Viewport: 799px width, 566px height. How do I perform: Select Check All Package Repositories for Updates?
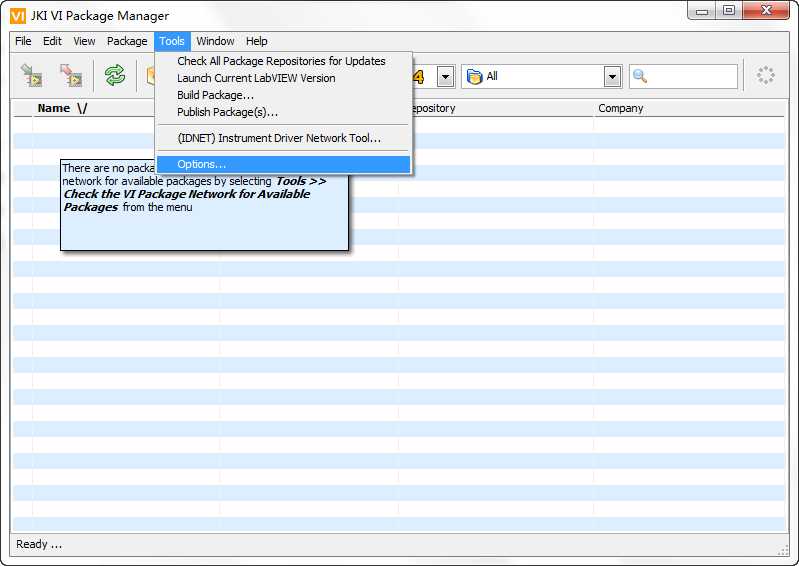pos(283,61)
